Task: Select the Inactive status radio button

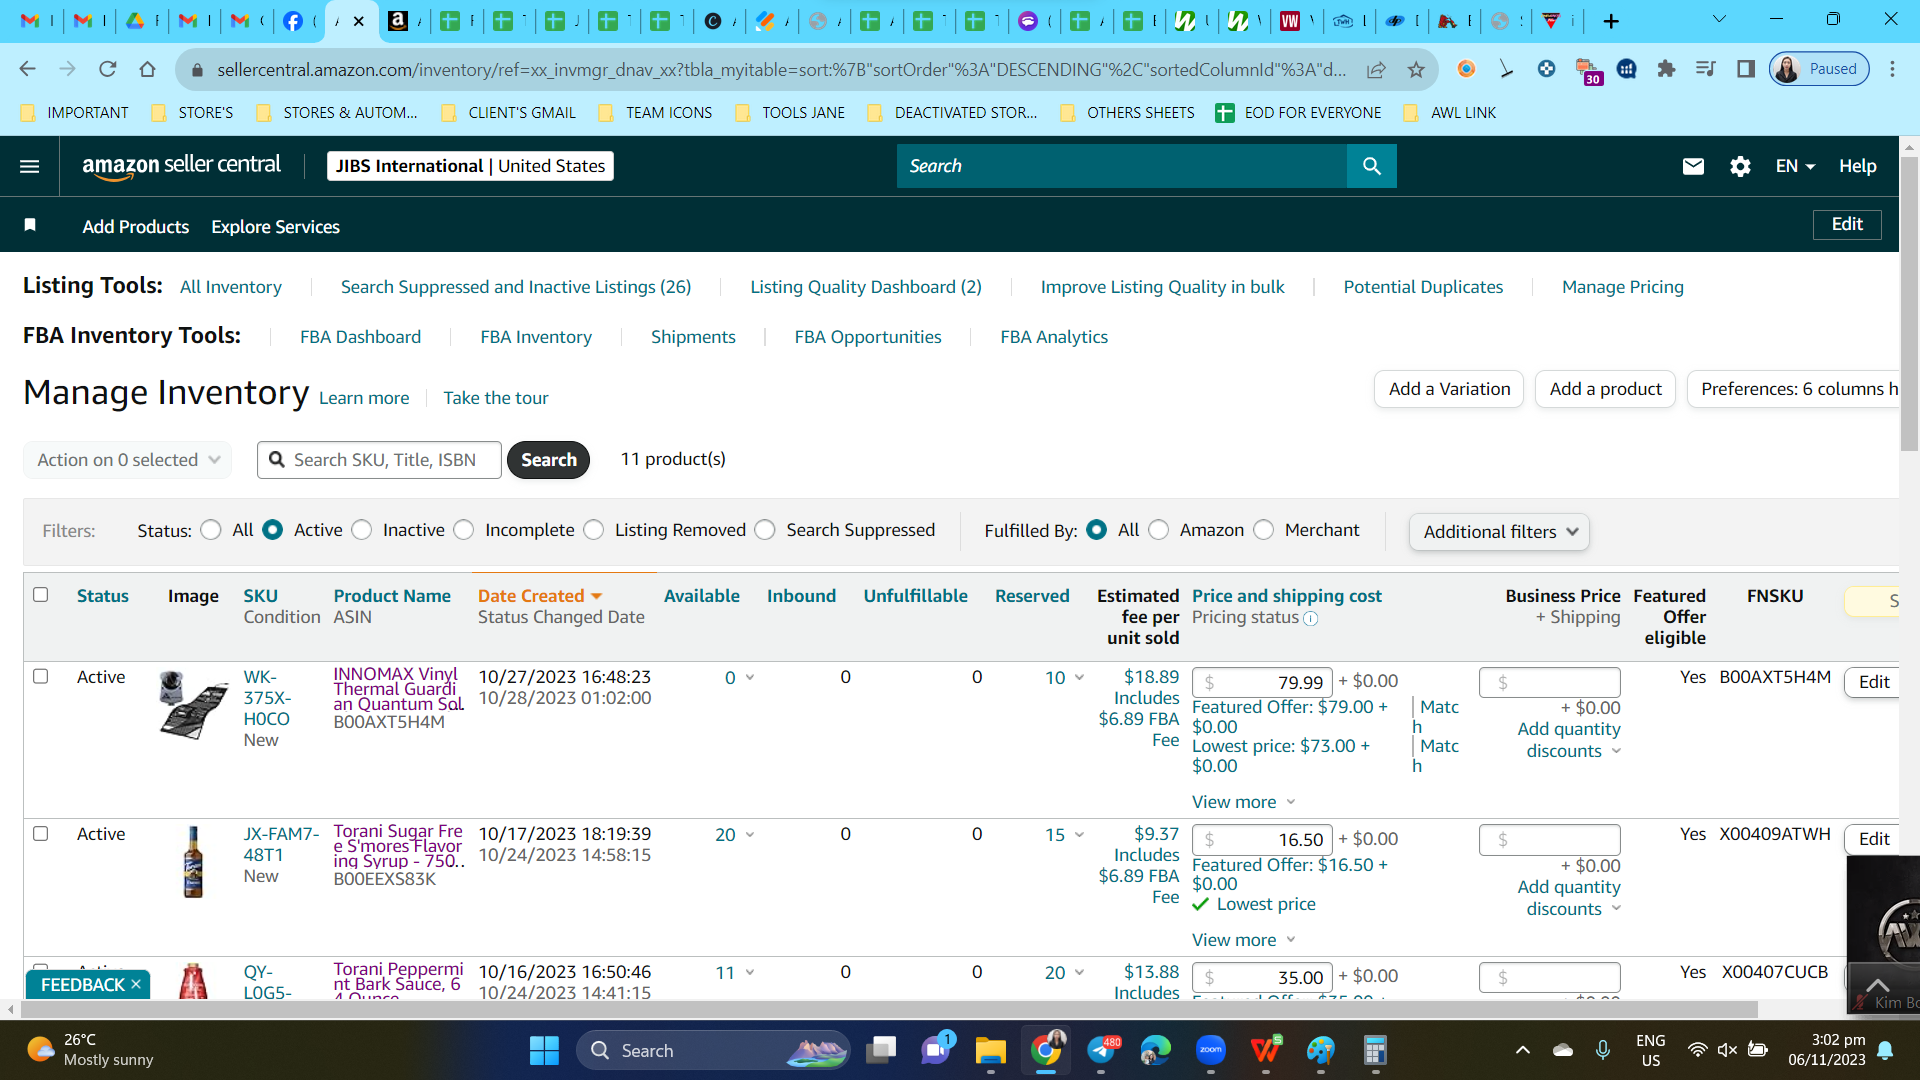Action: [x=361, y=530]
